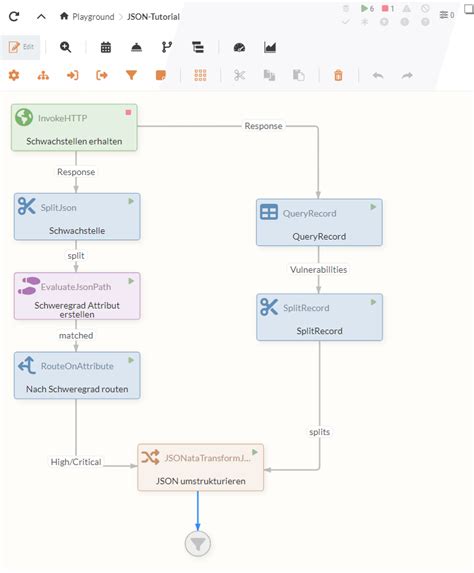Go up one level with the caret icon
The image size is (474, 573).
(41, 16)
